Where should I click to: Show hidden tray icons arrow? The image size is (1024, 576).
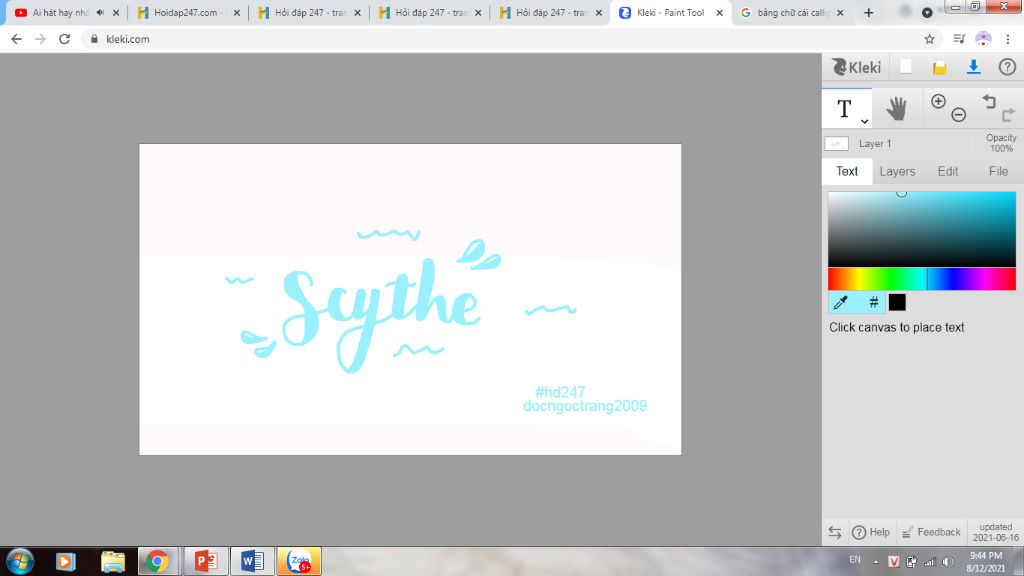(876, 562)
